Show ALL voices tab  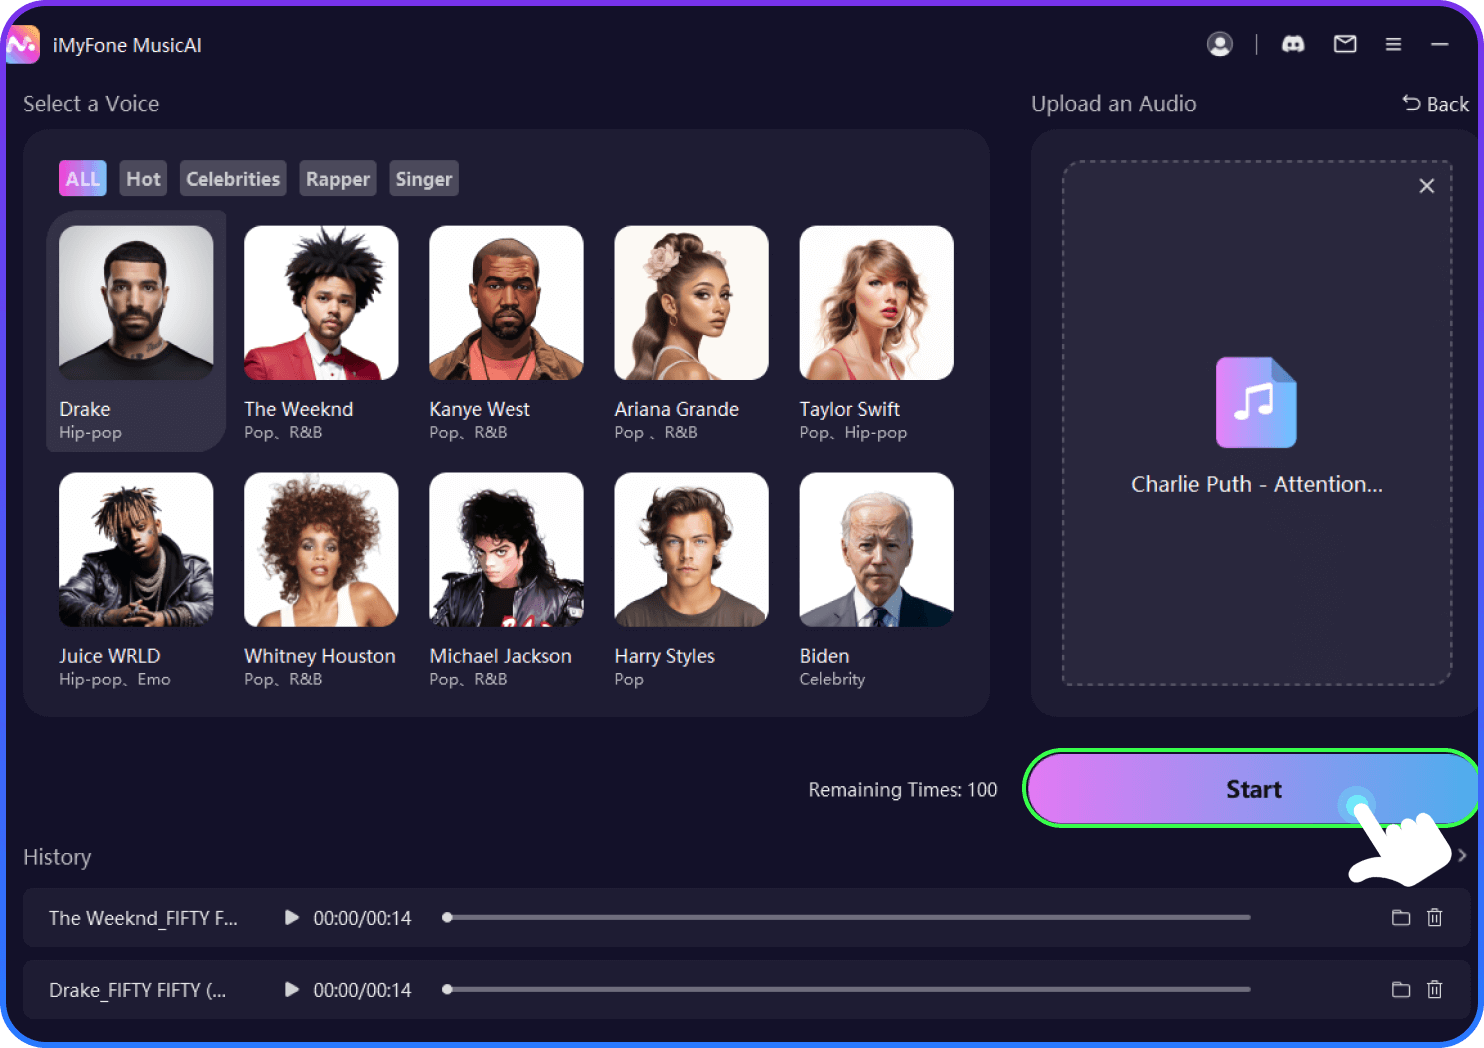[x=83, y=179]
